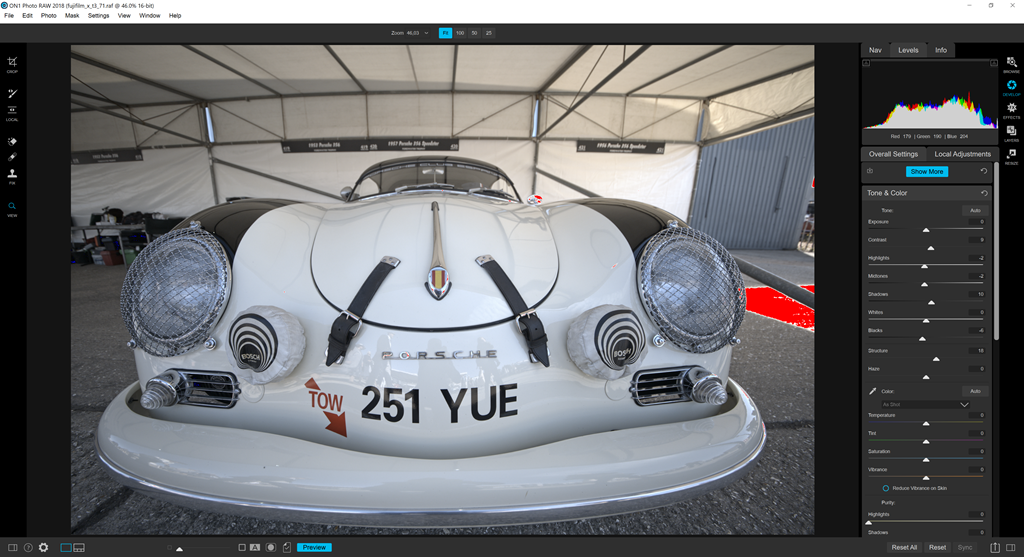1024x557 pixels.
Task: Collapse the Tone & Color section
Action: point(887,193)
